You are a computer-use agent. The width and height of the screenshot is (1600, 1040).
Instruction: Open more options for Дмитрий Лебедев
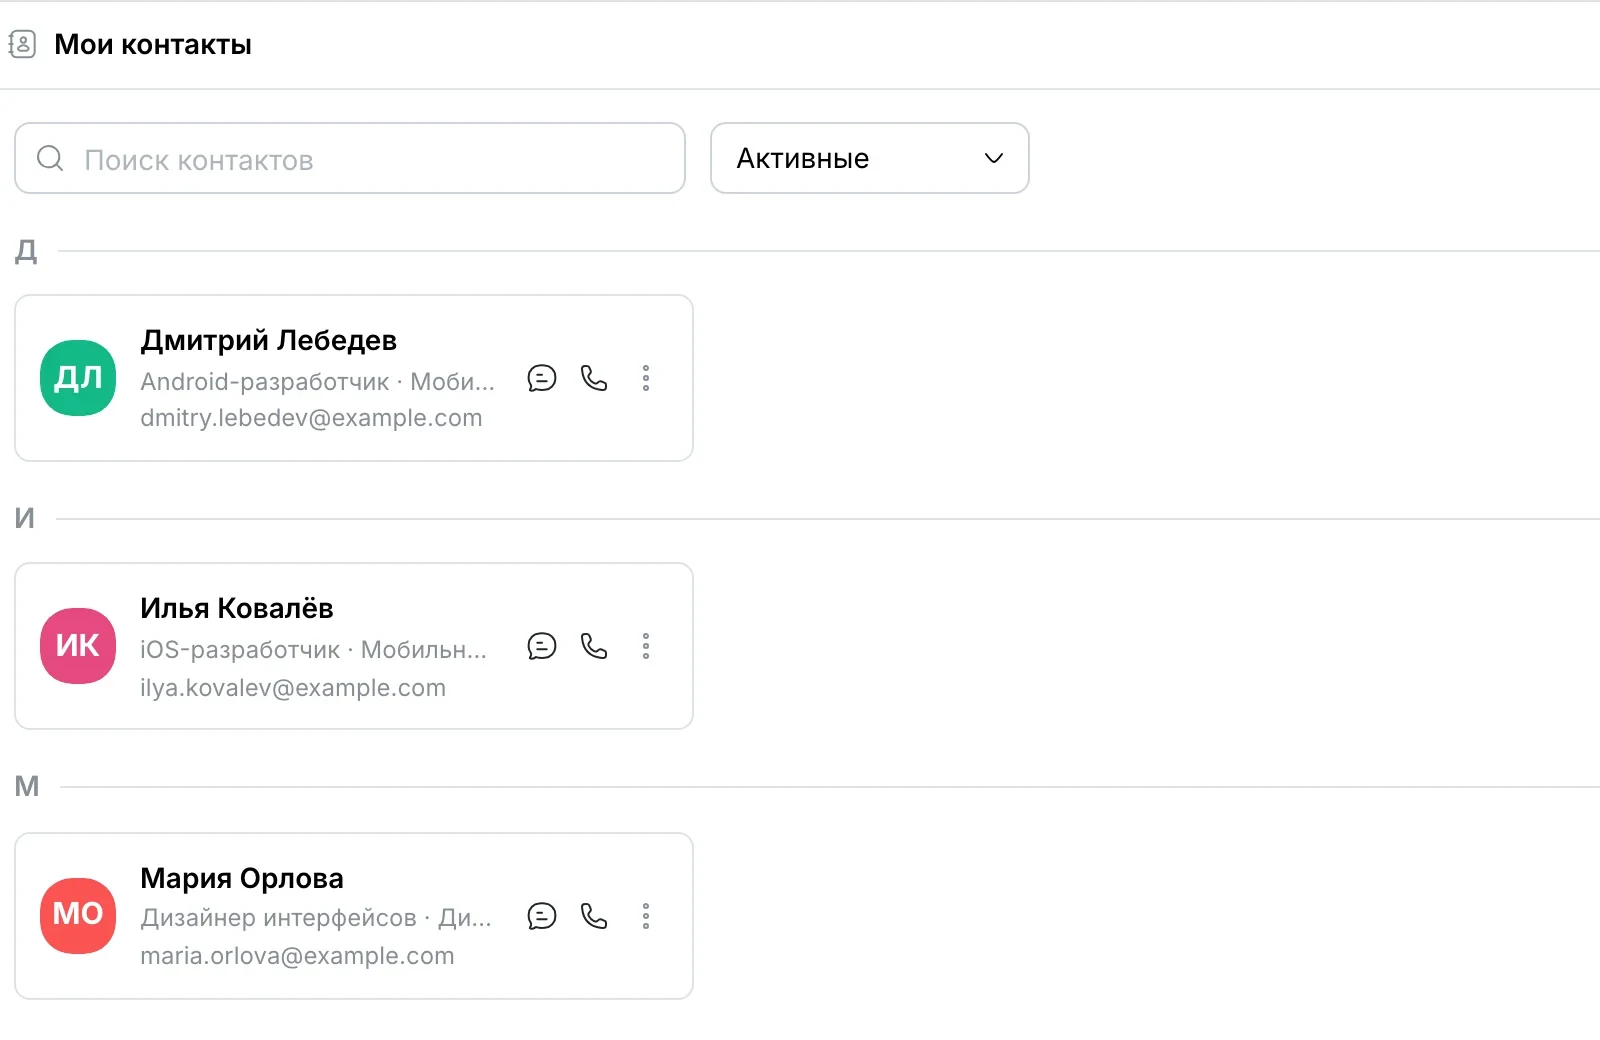[646, 378]
